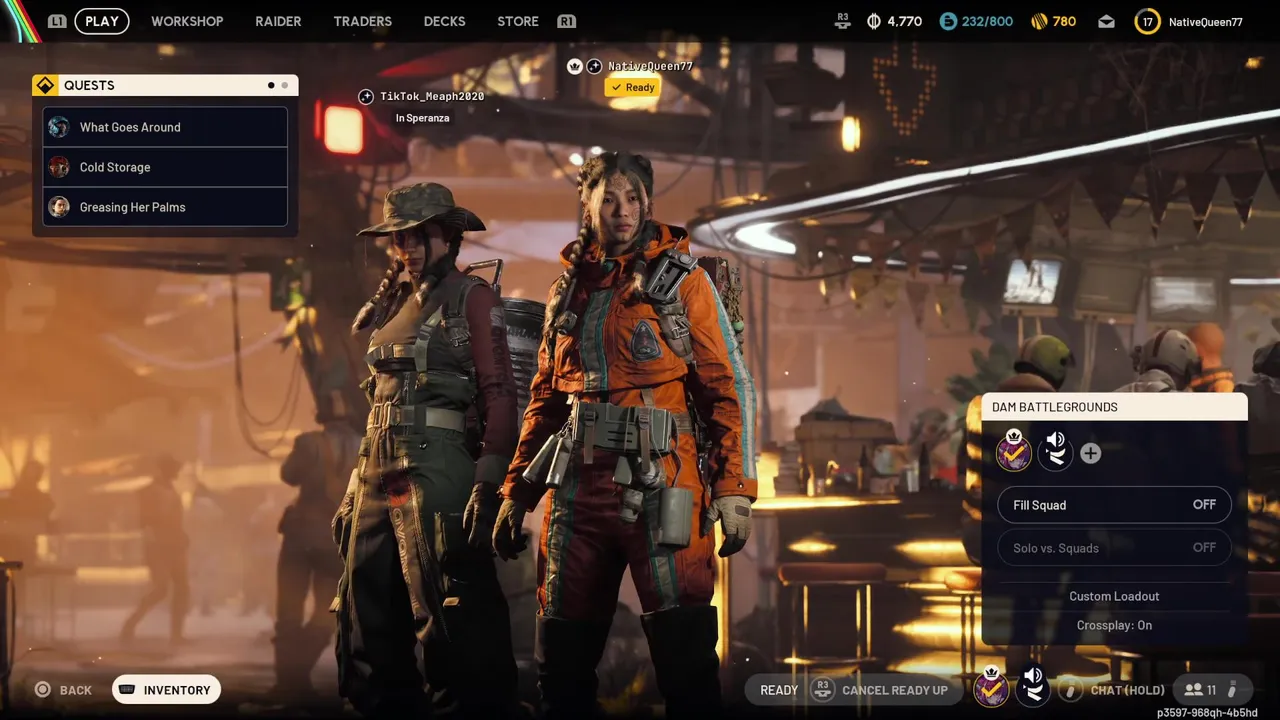Click the Cold Storage quest portrait icon
1280x720 pixels.
59,167
